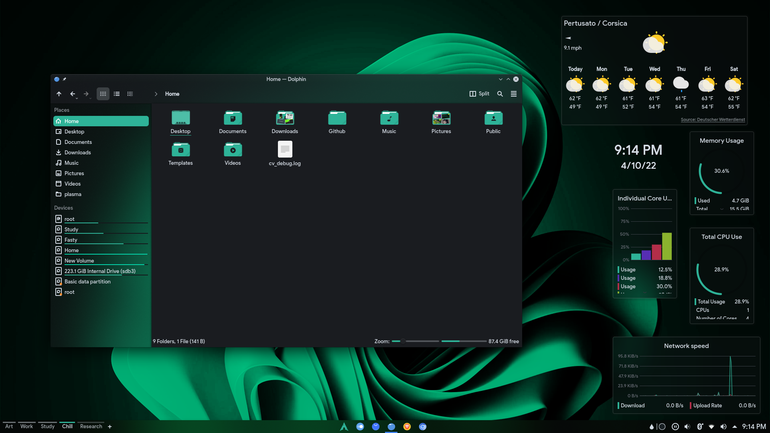
Task: Select the Music folder icon
Action: [389, 122]
